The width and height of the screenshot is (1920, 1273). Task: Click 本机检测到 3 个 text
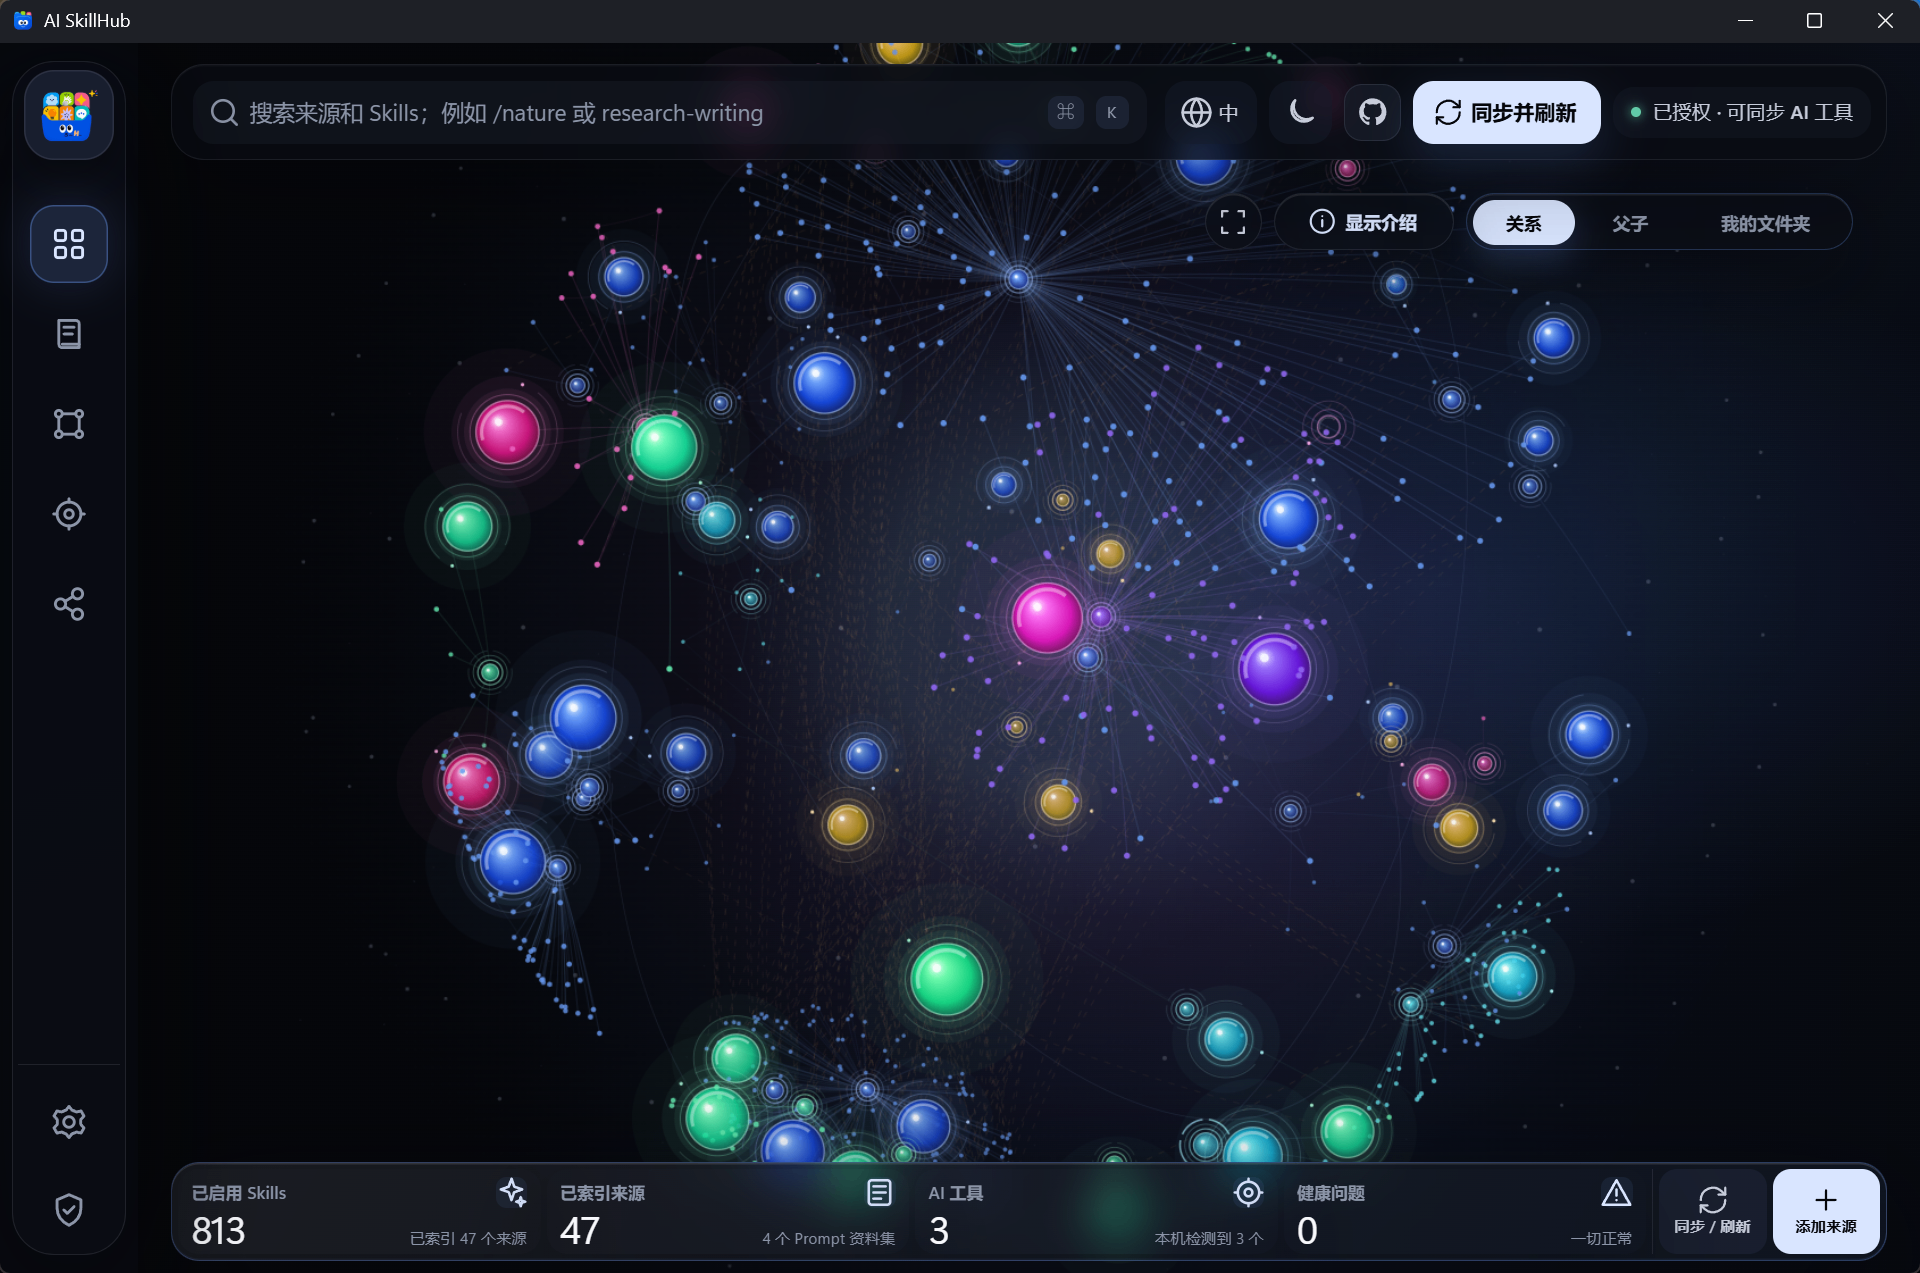(1209, 1238)
